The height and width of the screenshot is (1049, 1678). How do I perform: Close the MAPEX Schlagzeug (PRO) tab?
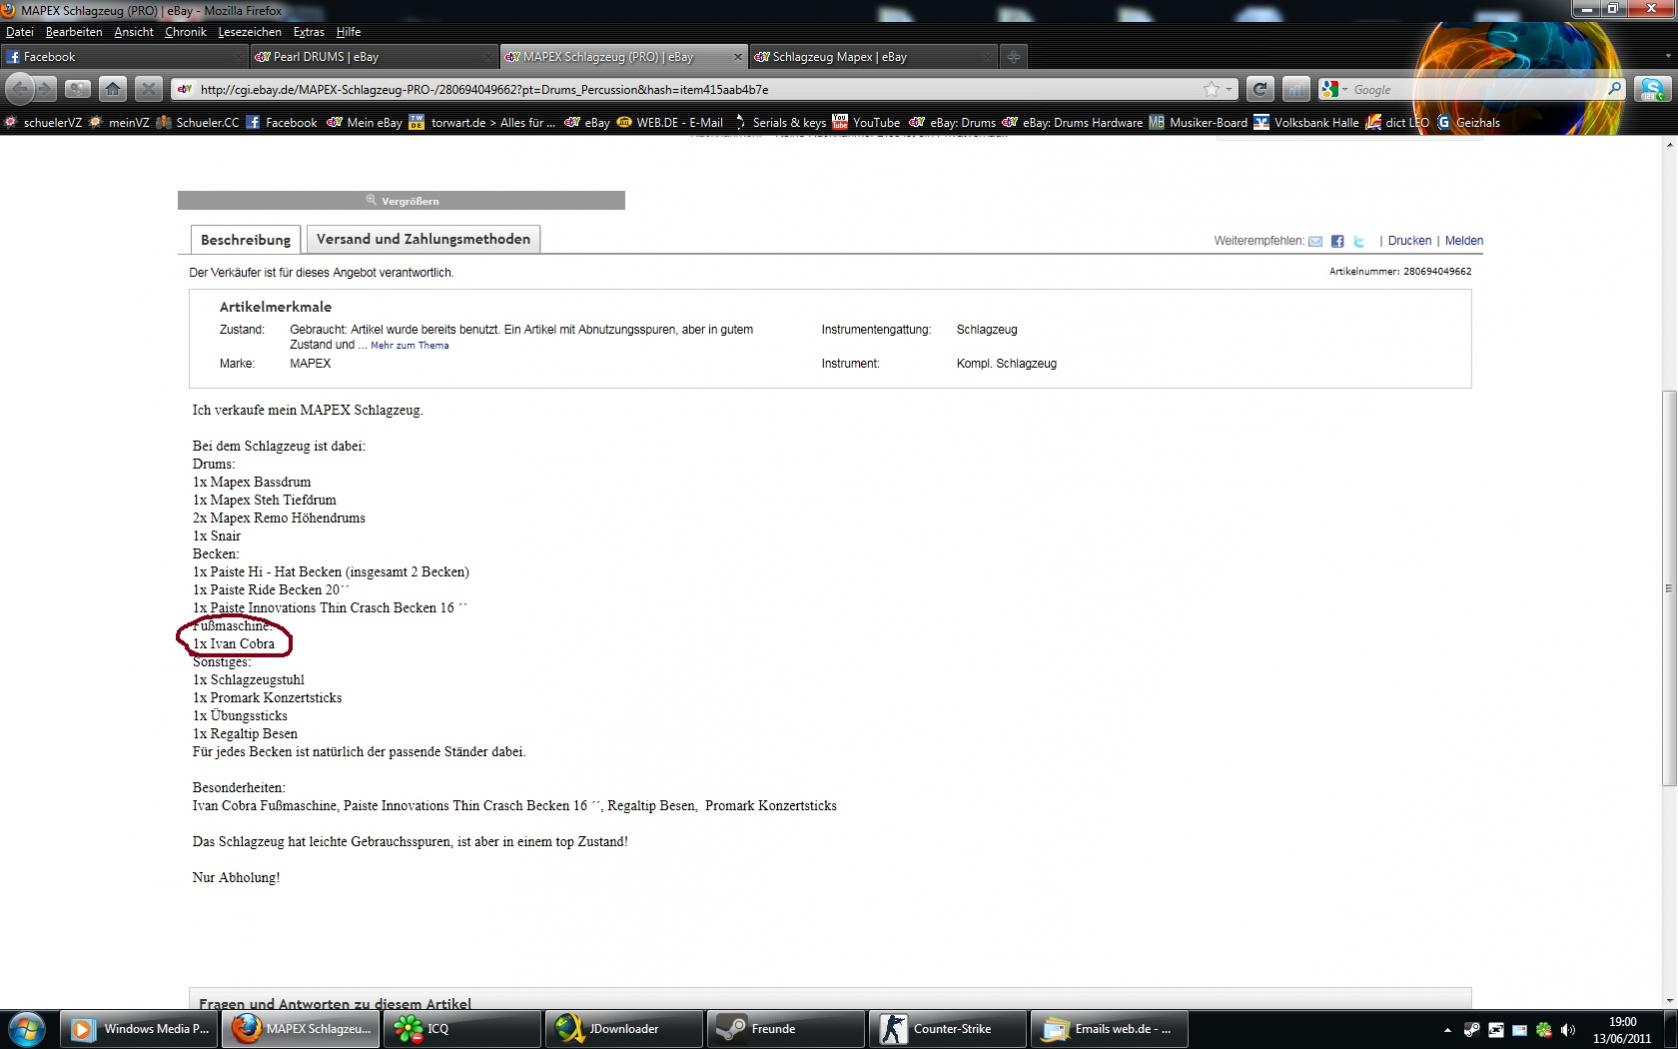pyautogui.click(x=738, y=57)
